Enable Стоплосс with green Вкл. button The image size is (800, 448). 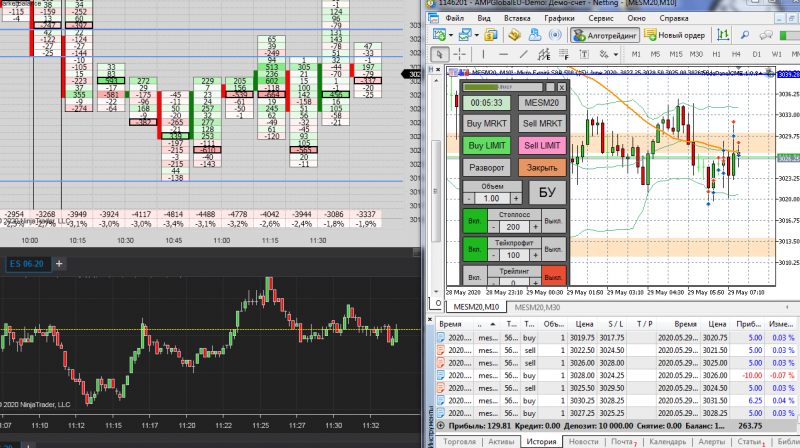coord(474,221)
